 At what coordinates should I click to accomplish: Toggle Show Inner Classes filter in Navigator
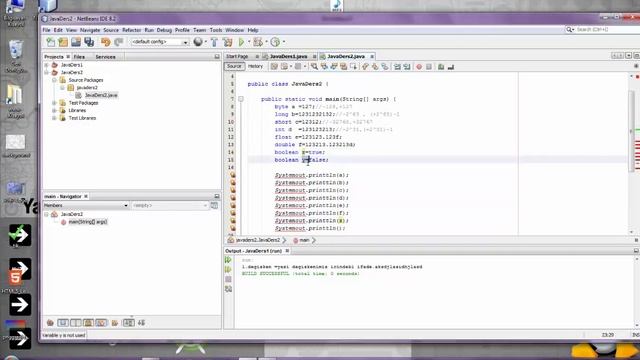(101, 323)
